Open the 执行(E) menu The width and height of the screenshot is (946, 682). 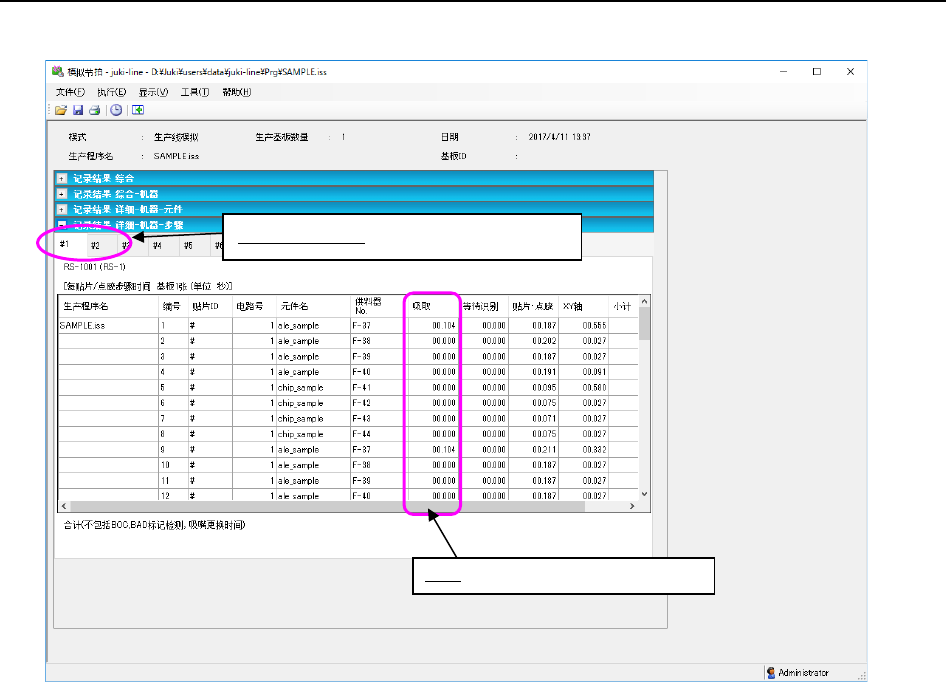coord(112,92)
